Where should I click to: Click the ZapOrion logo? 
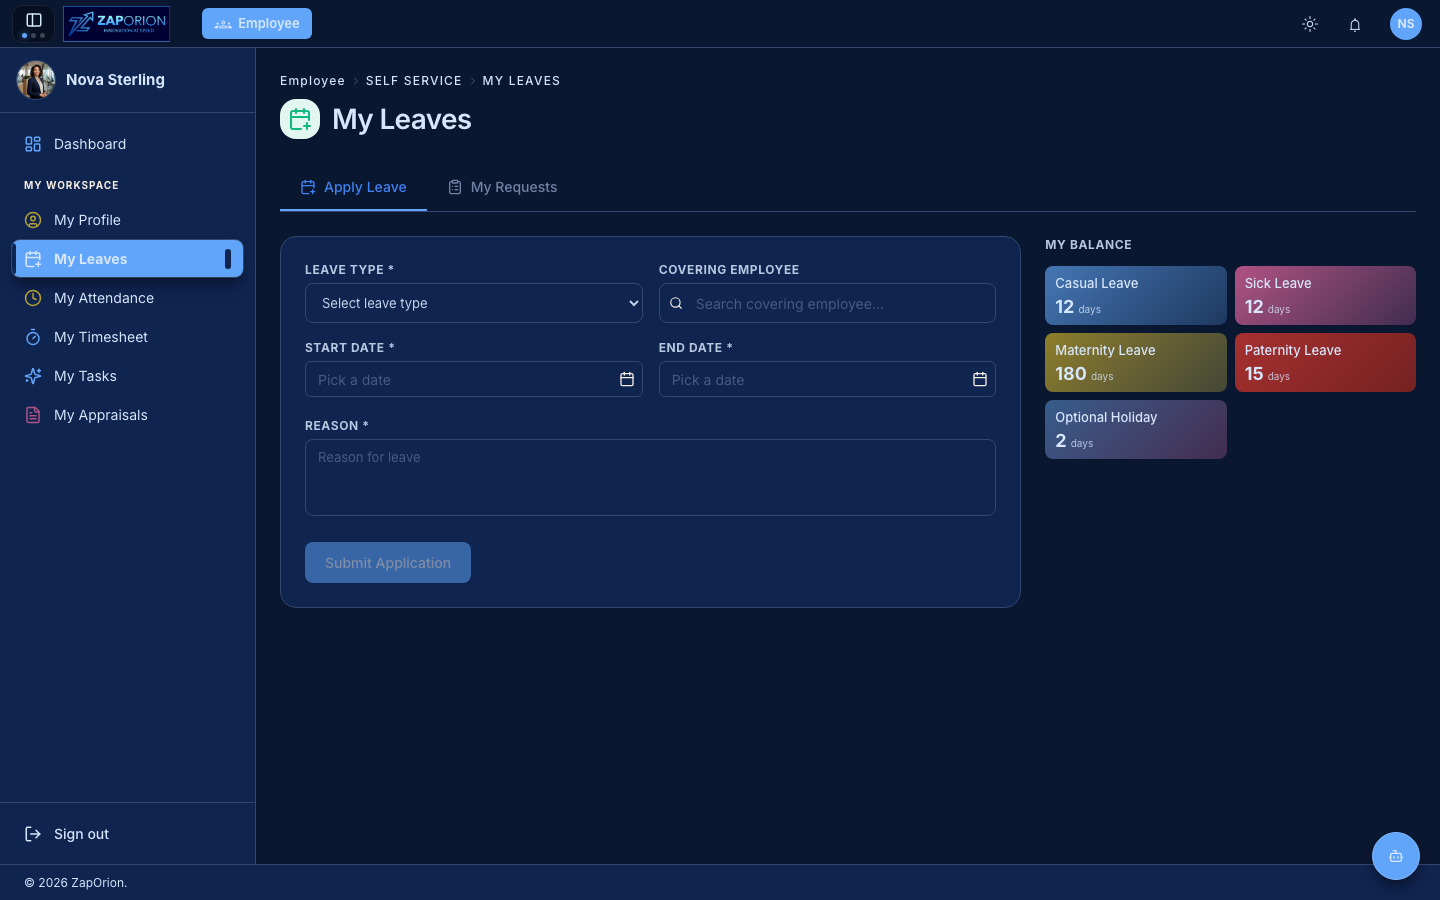pyautogui.click(x=116, y=23)
